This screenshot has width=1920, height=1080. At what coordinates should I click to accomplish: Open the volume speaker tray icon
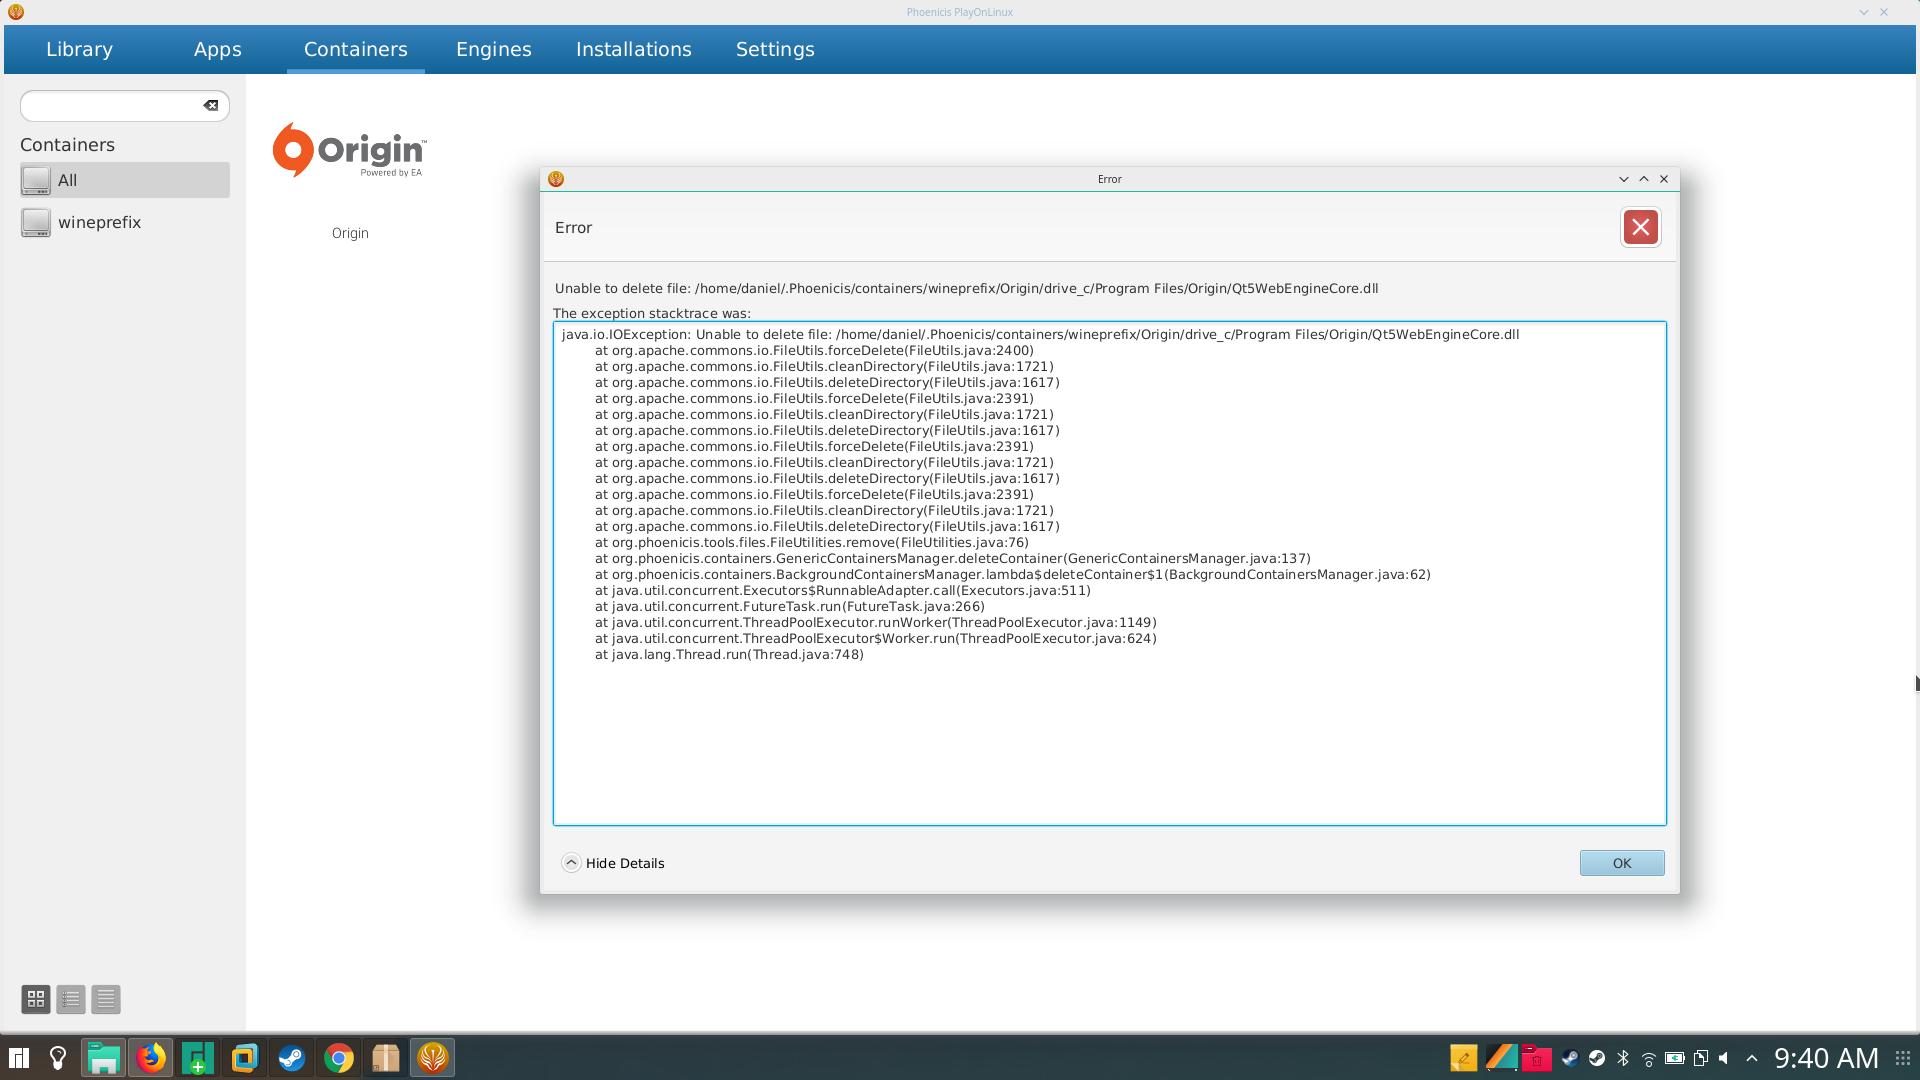tap(1725, 1058)
